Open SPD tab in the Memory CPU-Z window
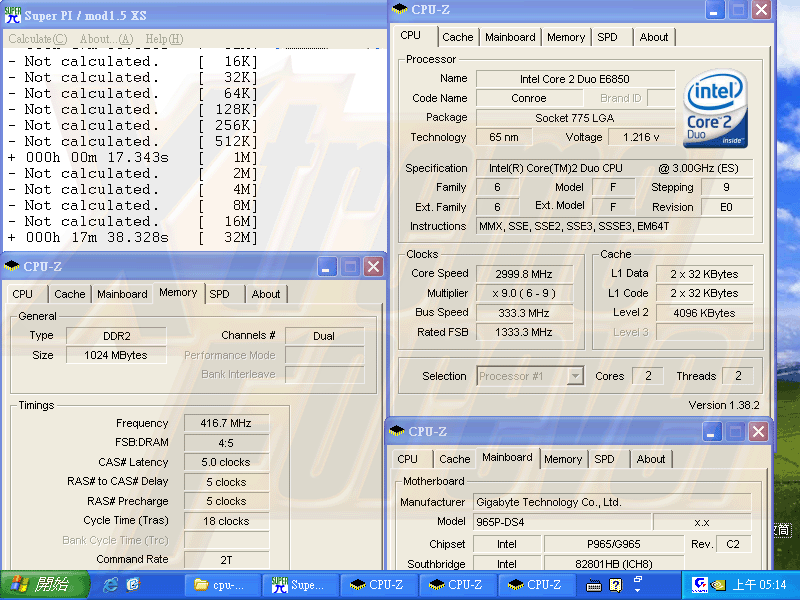 (219, 294)
